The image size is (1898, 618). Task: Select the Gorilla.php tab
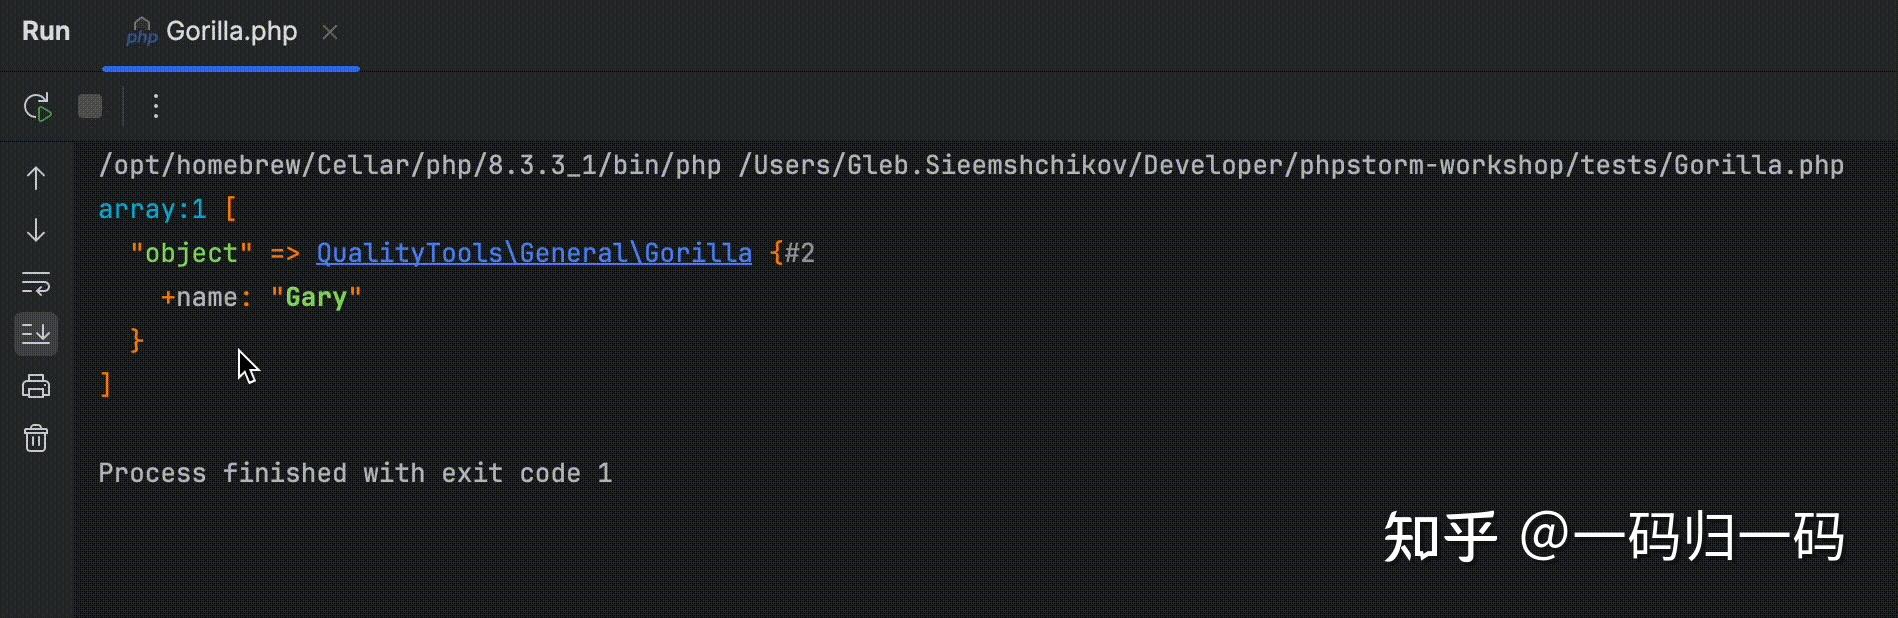point(230,31)
